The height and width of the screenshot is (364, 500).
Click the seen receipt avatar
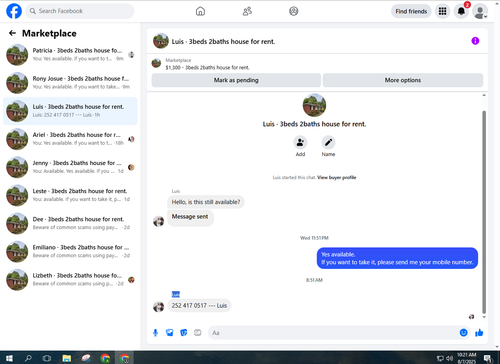click(471, 317)
